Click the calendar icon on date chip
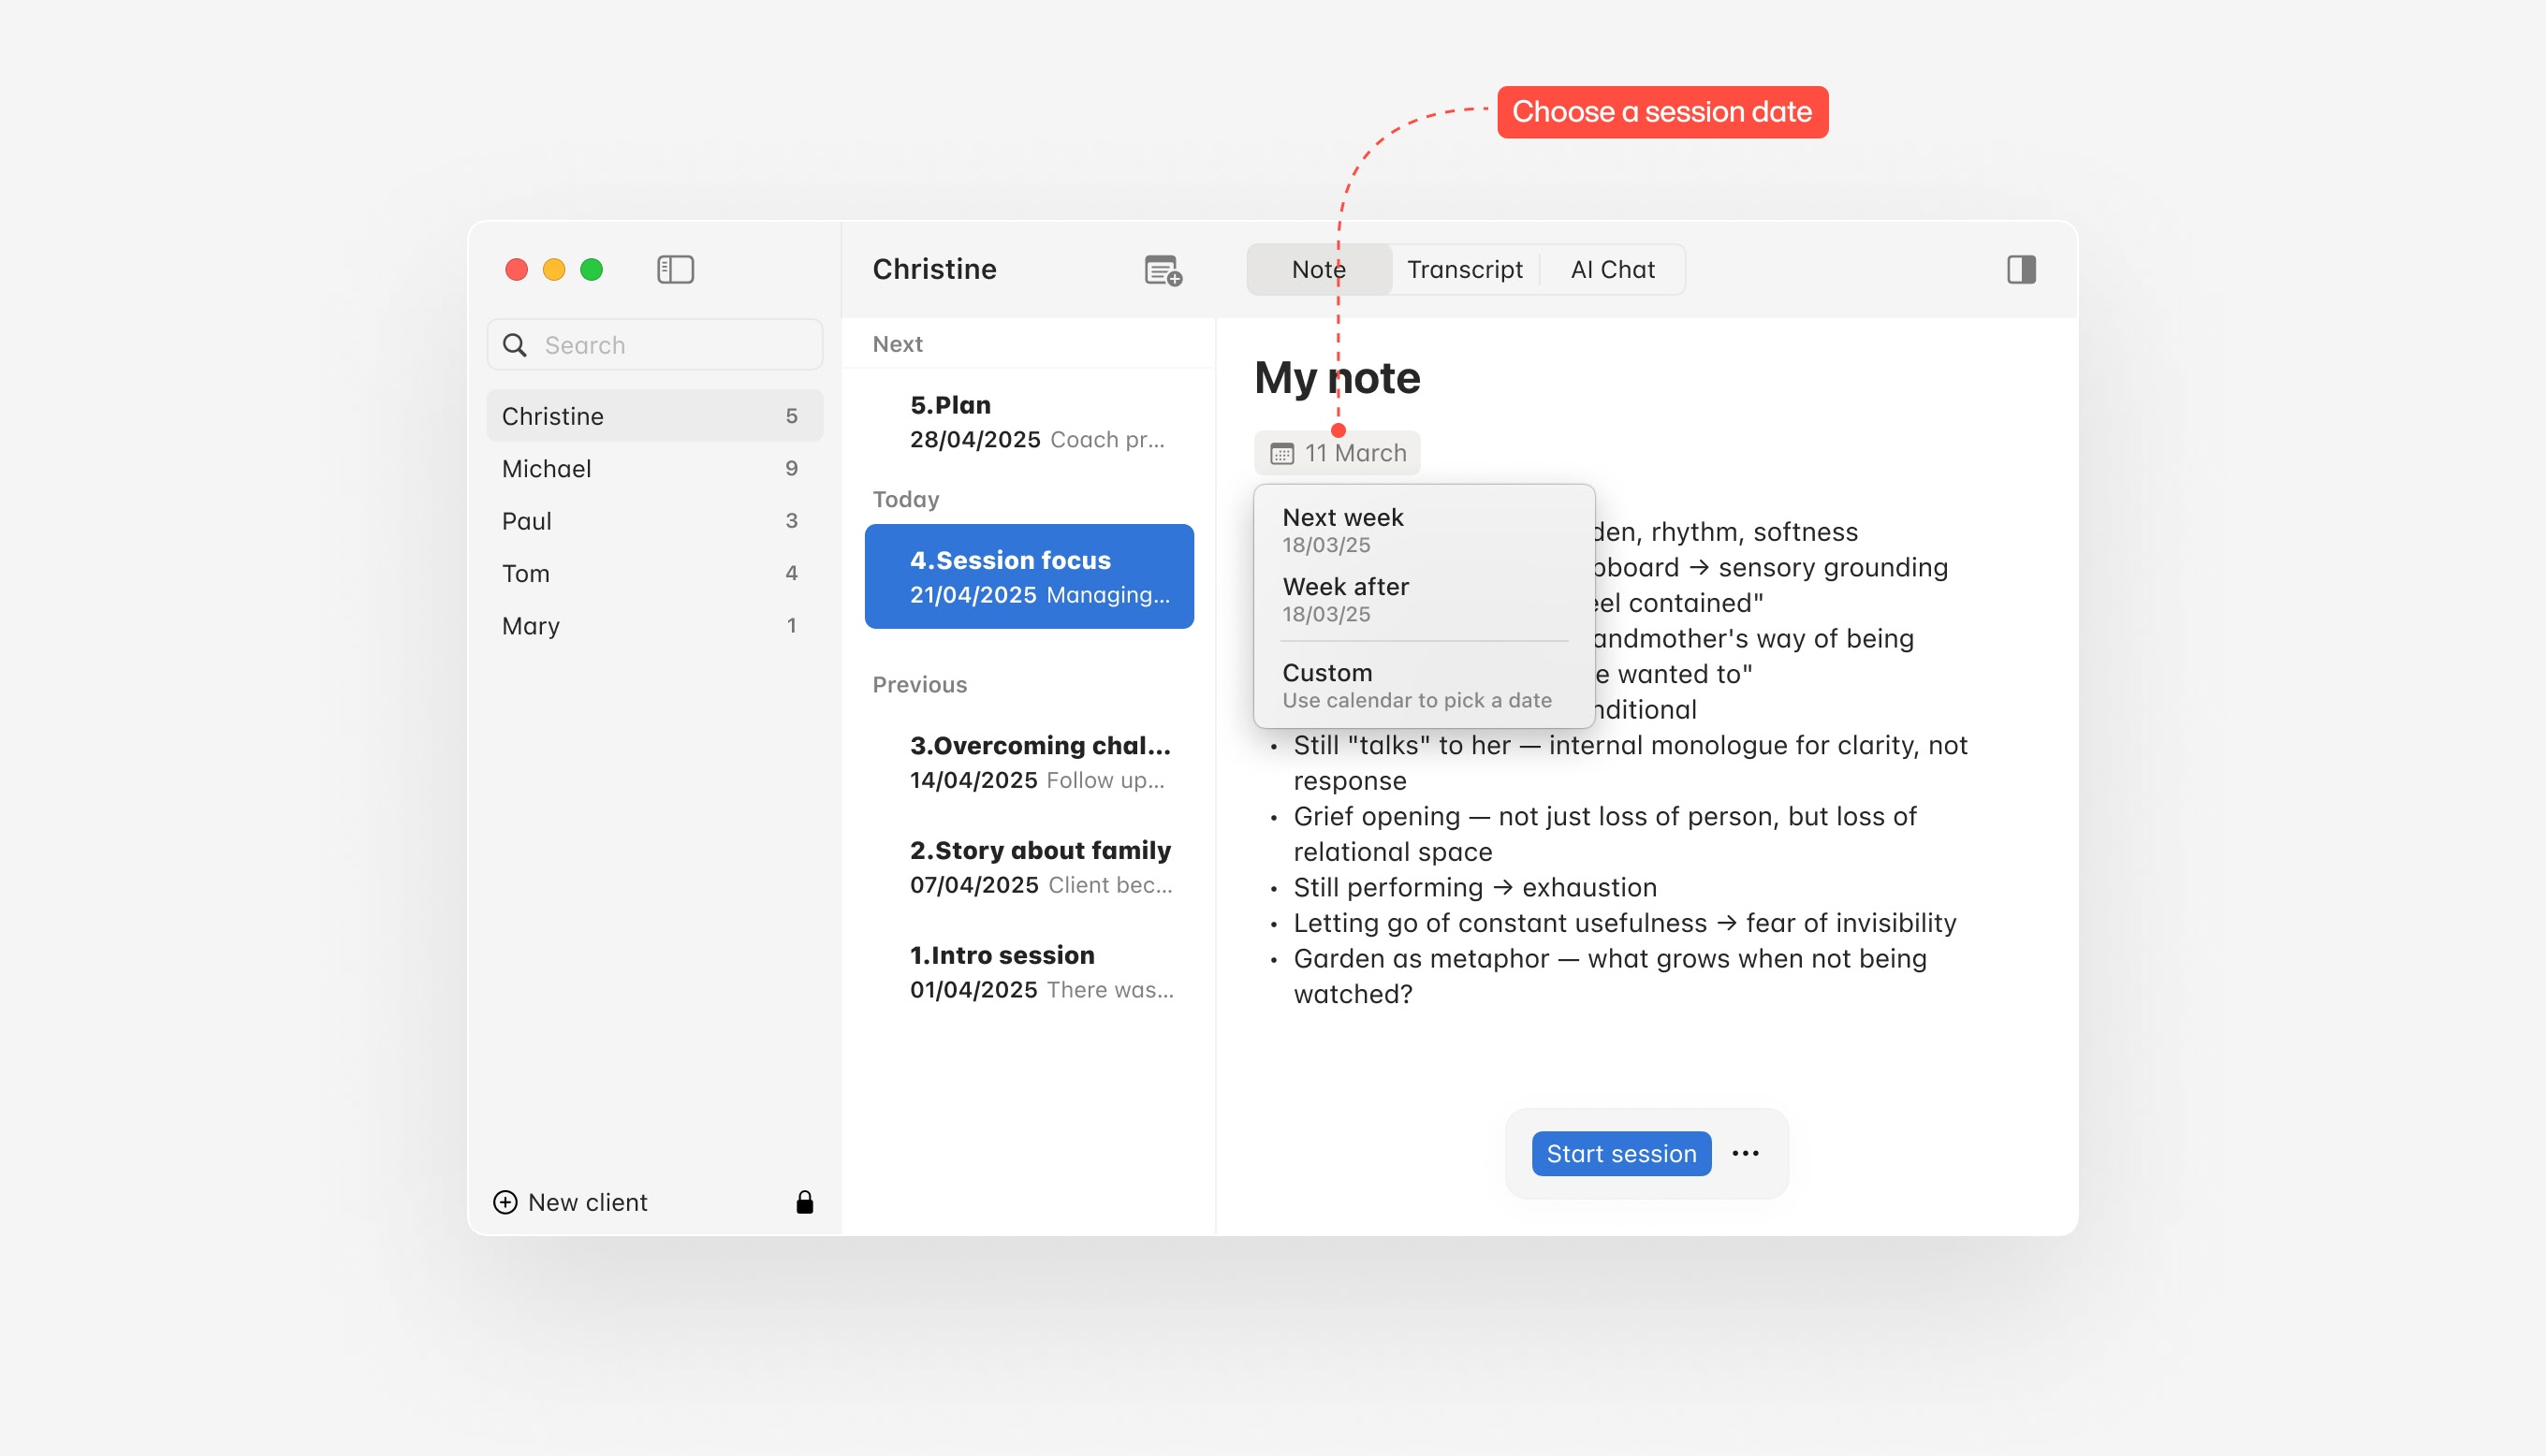This screenshot has width=2546, height=1456. click(x=1281, y=454)
